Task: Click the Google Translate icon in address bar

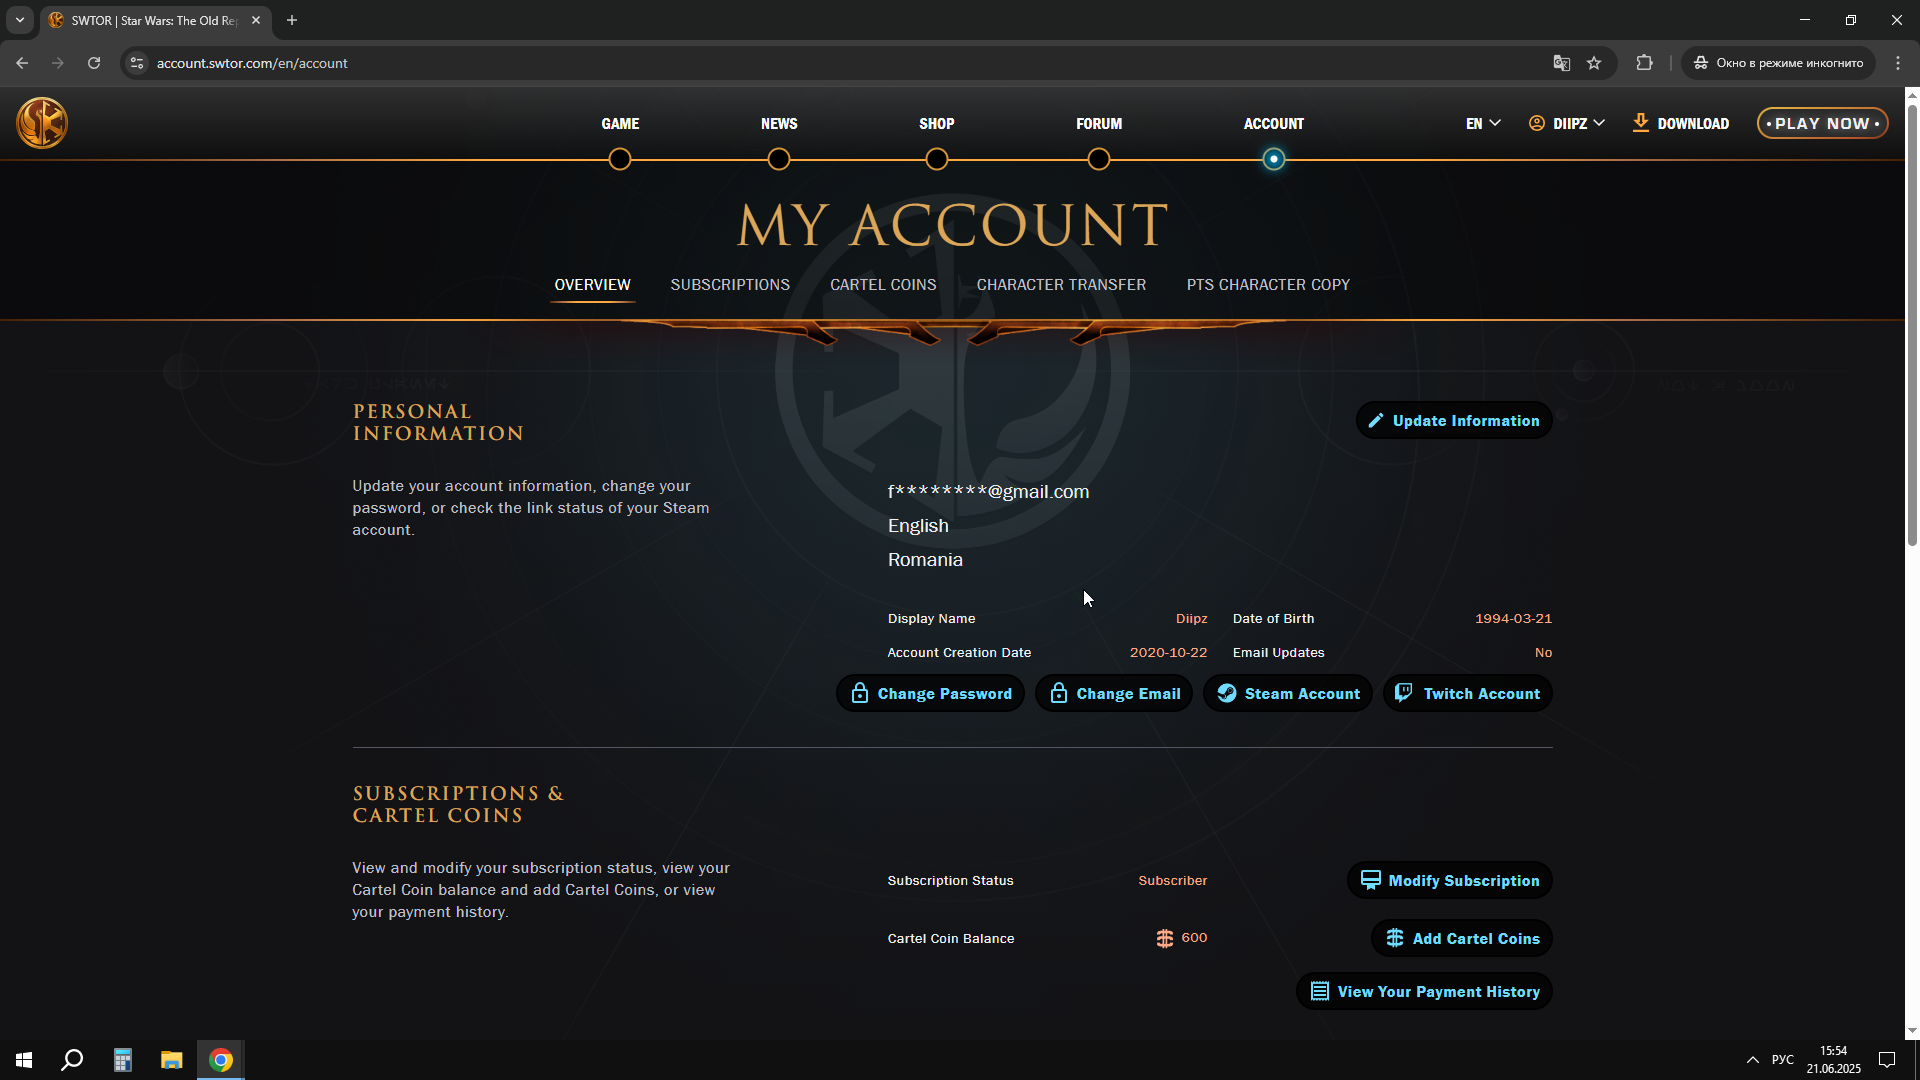Action: [1561, 63]
